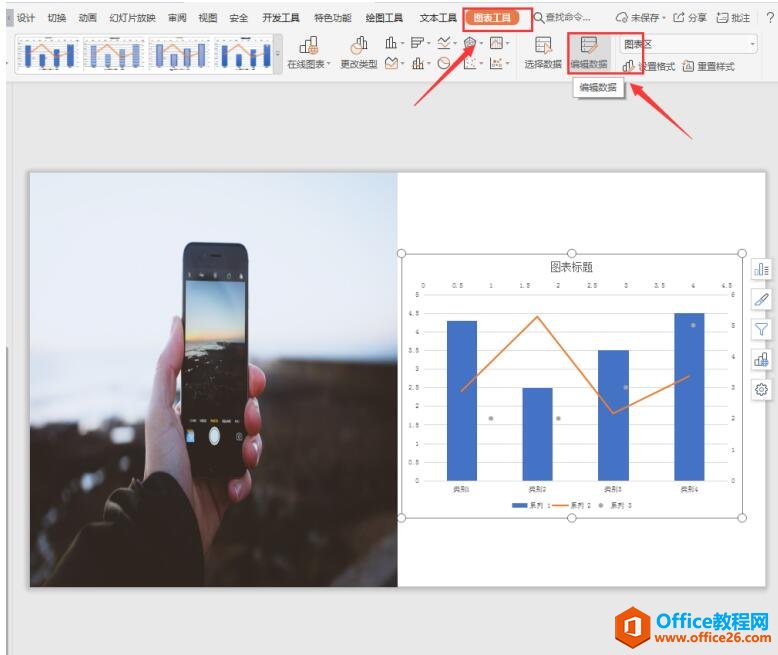
Task: Click the Comment (批注) icon
Action: click(733, 18)
